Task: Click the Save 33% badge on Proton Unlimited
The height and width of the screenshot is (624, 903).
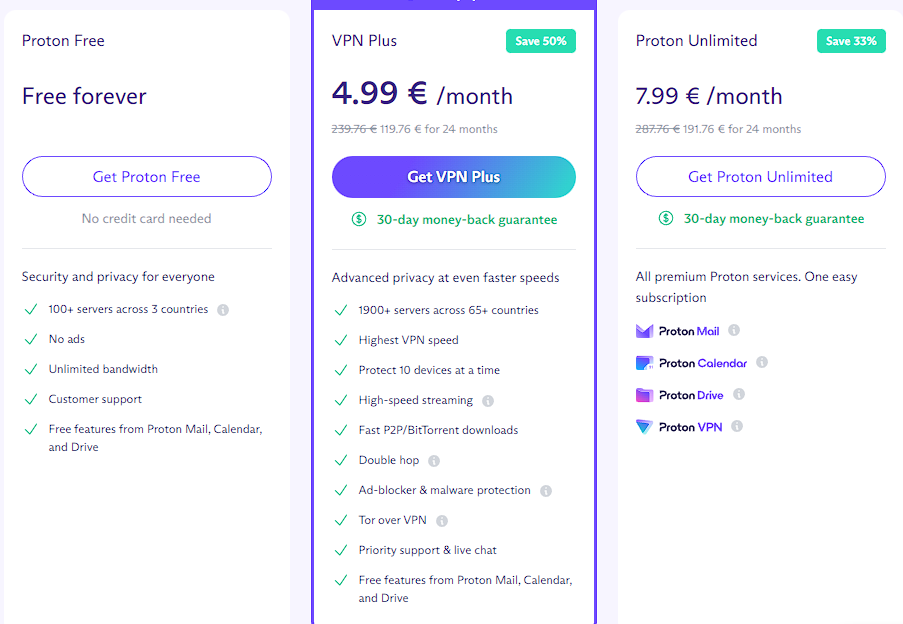Action: click(x=851, y=41)
